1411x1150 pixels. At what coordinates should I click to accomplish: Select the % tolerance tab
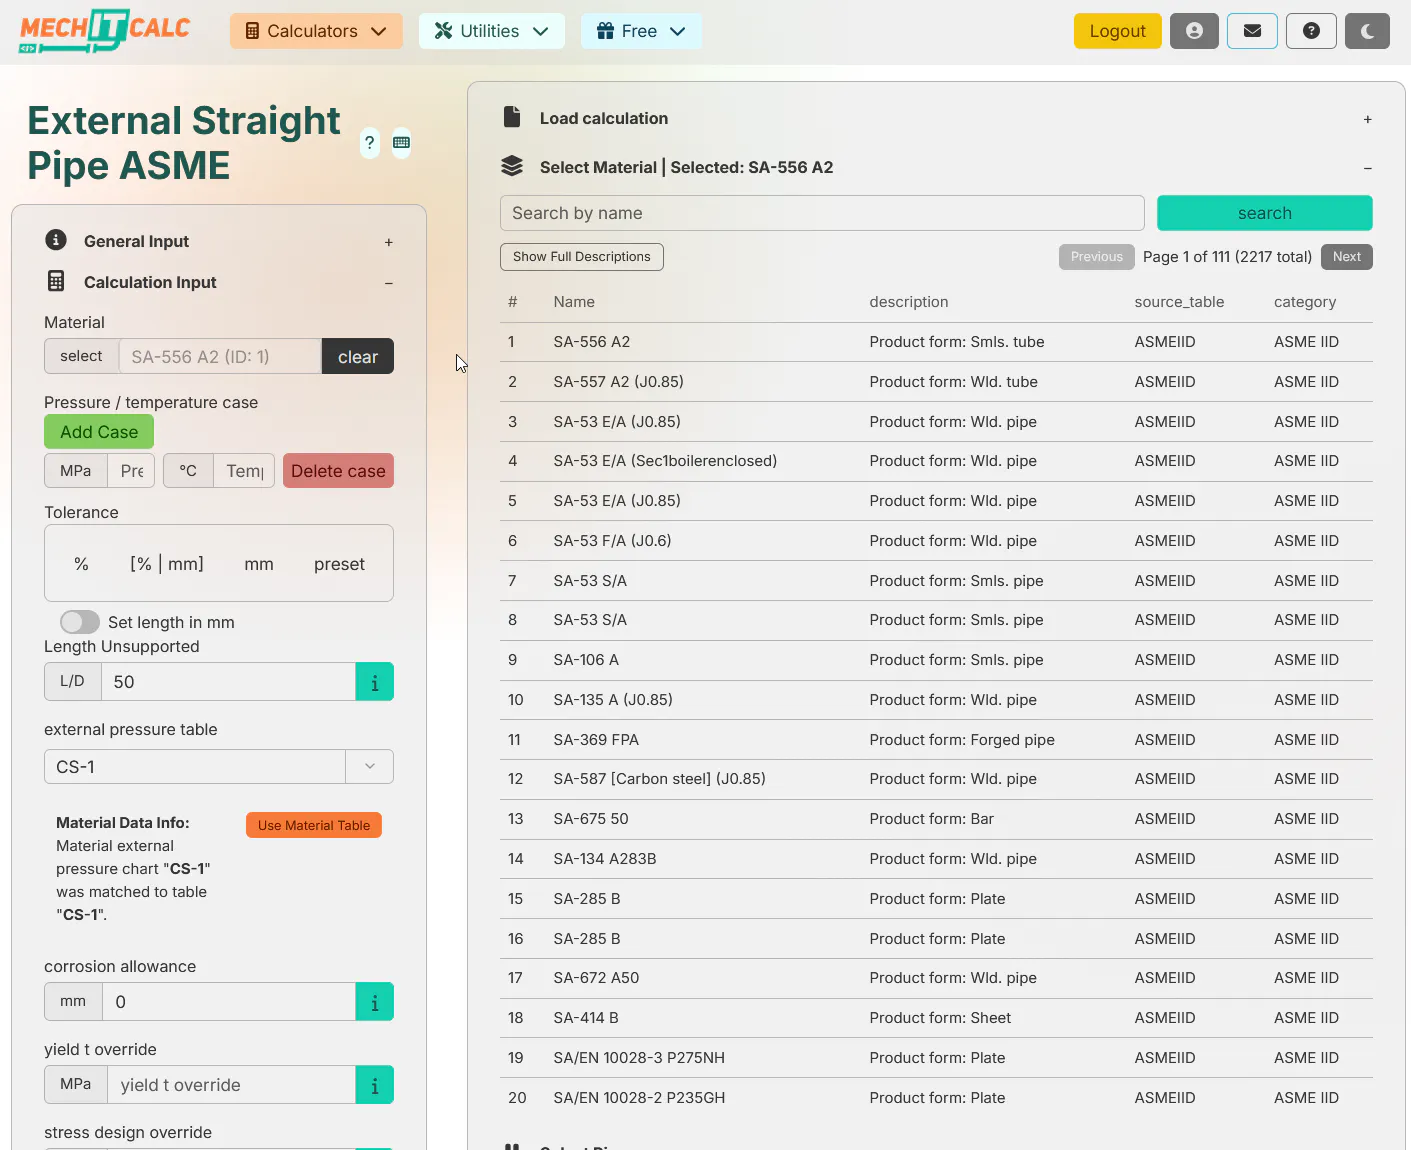(x=81, y=564)
